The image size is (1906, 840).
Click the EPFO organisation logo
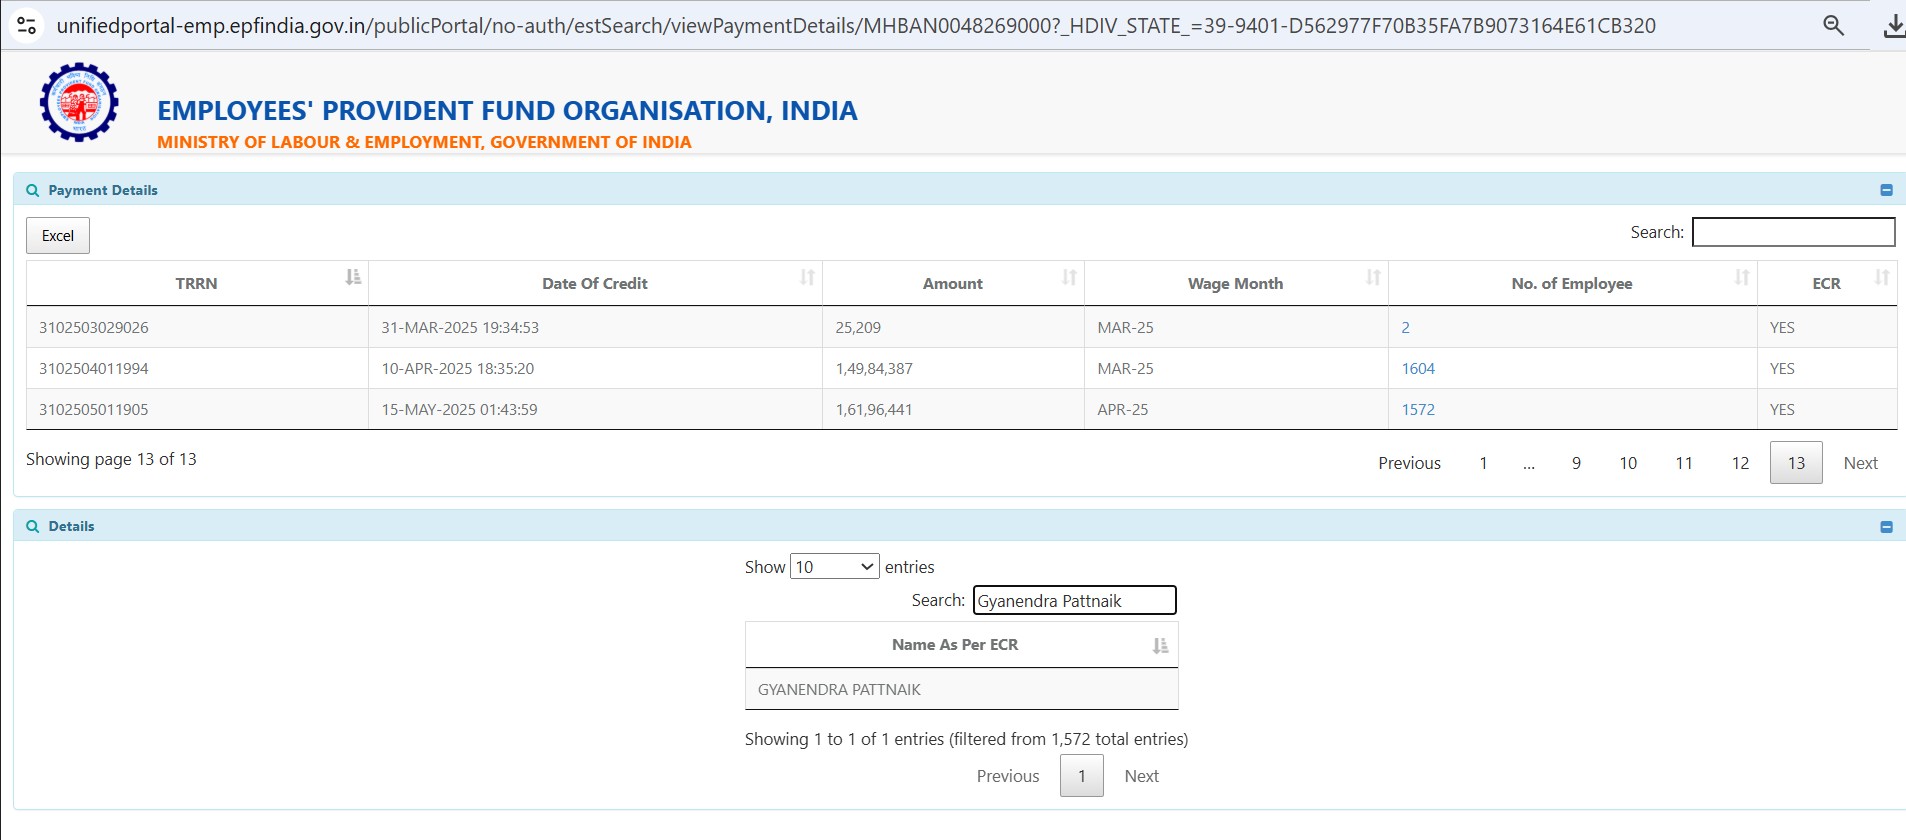[x=79, y=102]
